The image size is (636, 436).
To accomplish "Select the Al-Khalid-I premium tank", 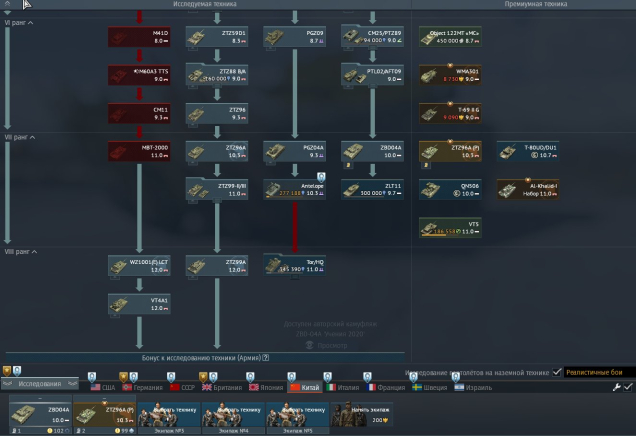I will 528,188.
